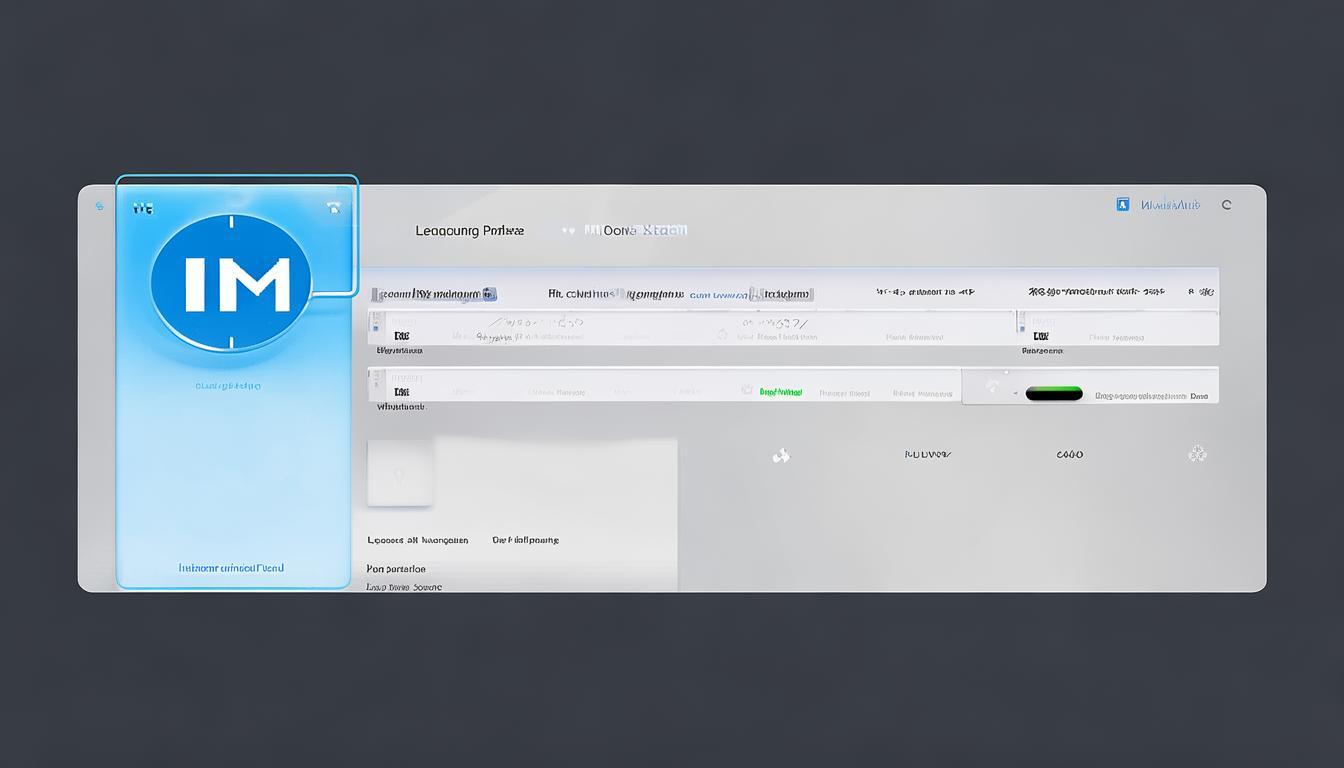
Task: Select the outlined tab beside the blue header text
Action: (x=783, y=294)
